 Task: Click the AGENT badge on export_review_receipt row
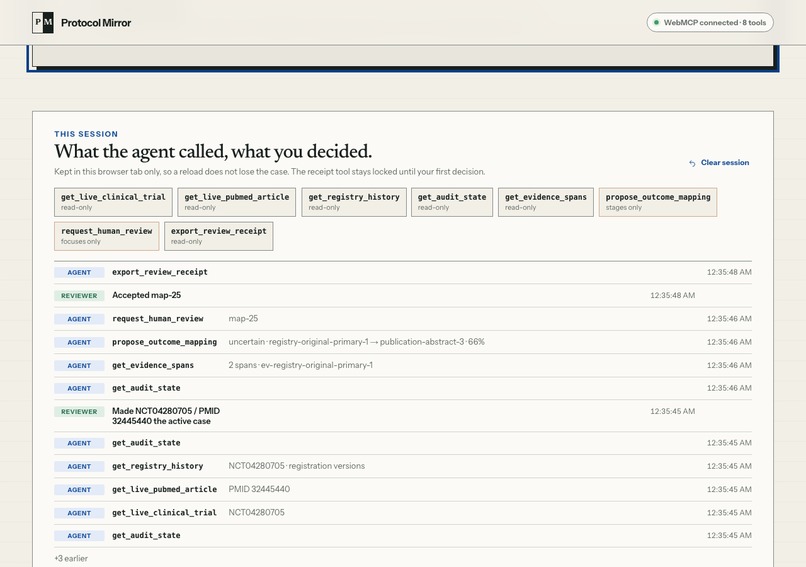[79, 272]
